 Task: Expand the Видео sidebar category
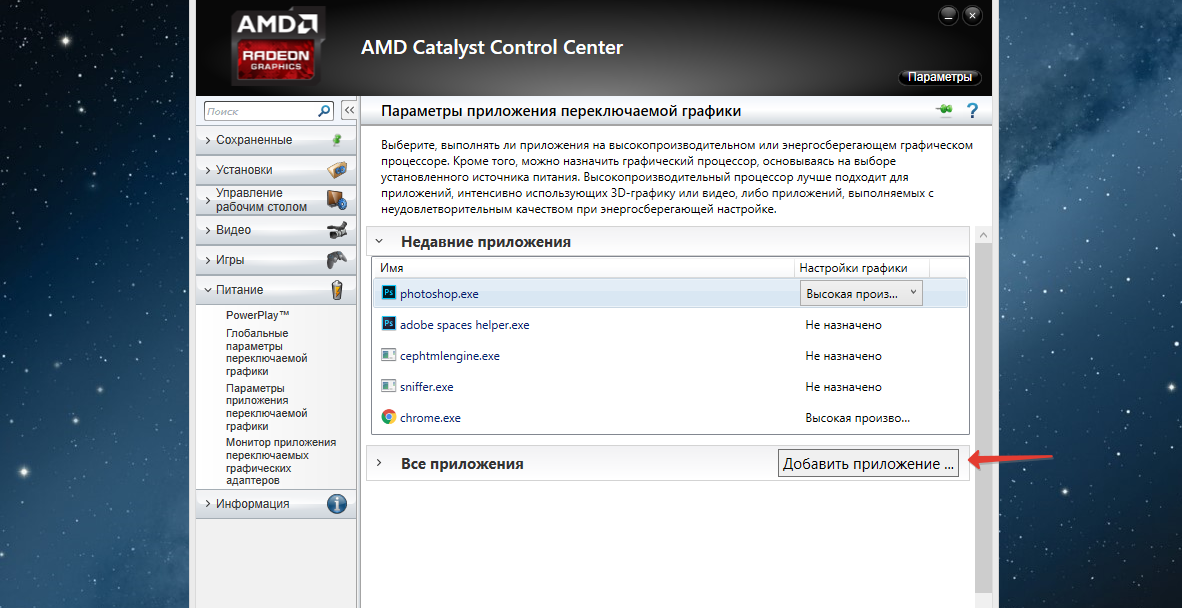[276, 230]
